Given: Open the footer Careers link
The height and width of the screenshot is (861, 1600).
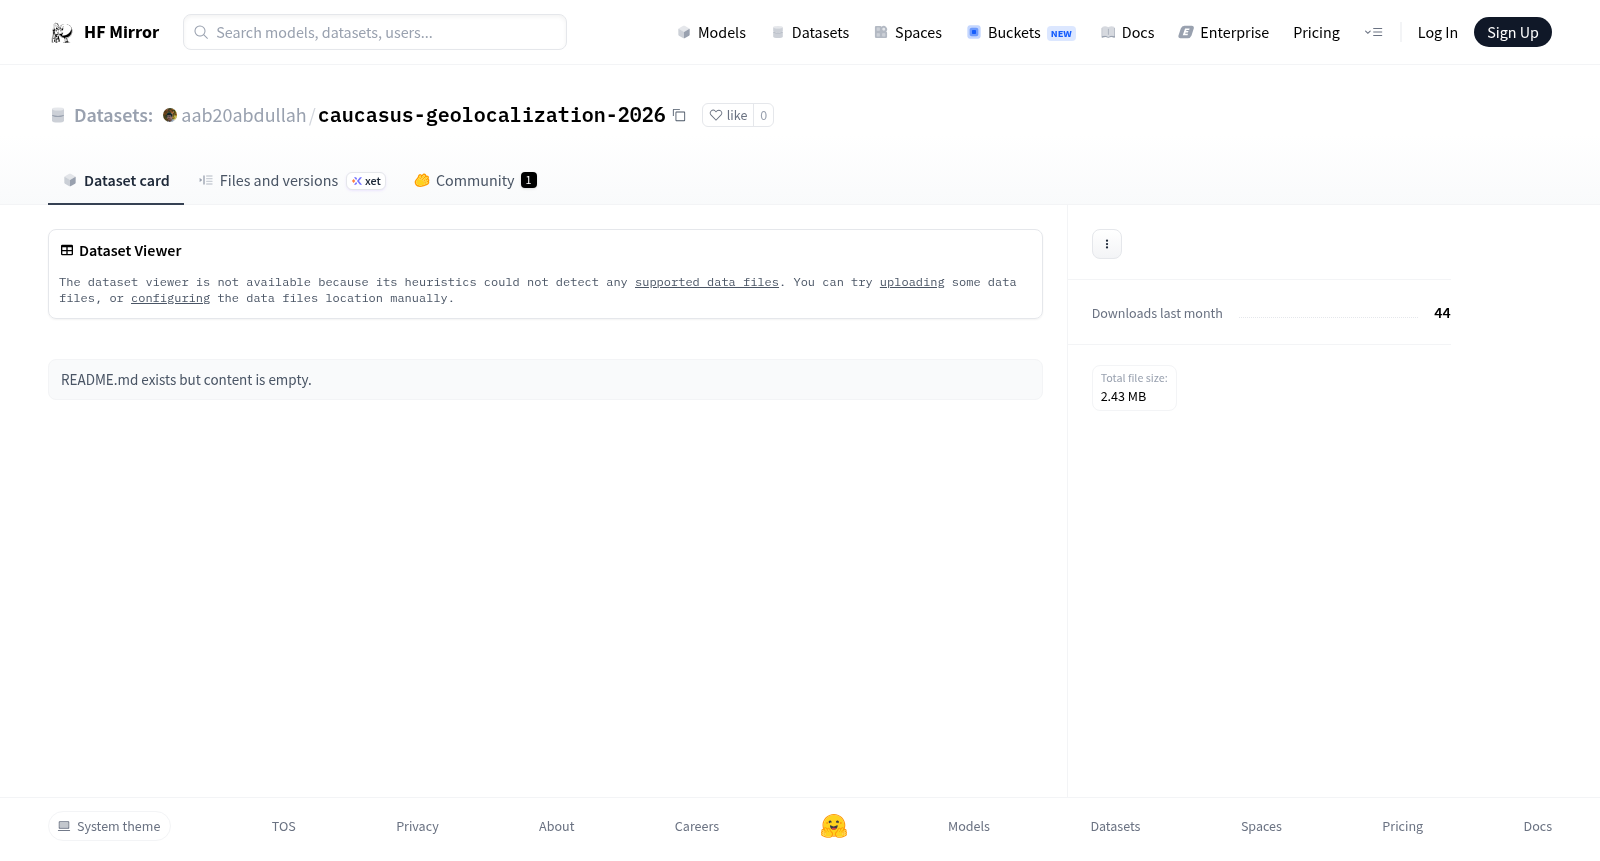Looking at the screenshot, I should [697, 826].
